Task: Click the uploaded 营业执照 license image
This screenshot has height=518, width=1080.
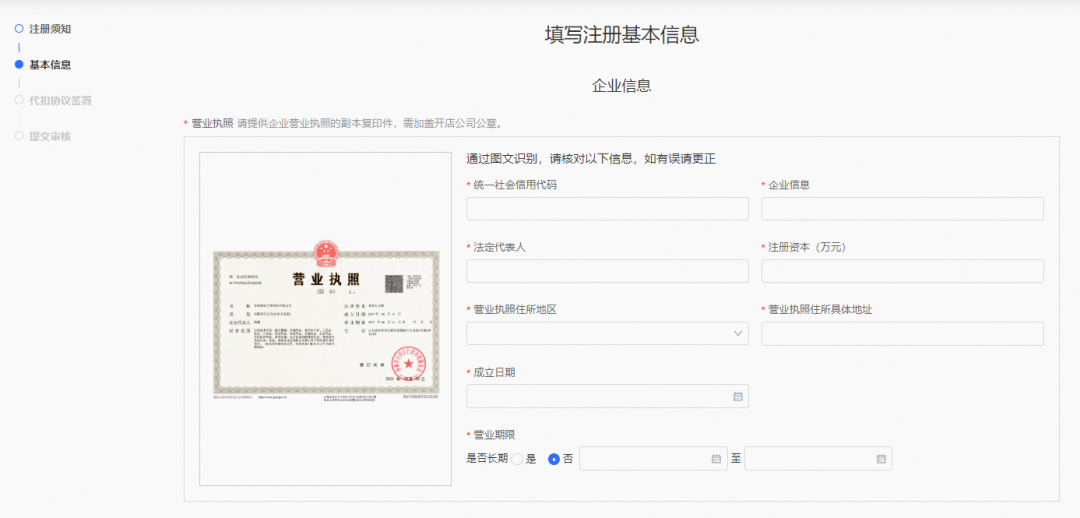Action: pos(326,318)
